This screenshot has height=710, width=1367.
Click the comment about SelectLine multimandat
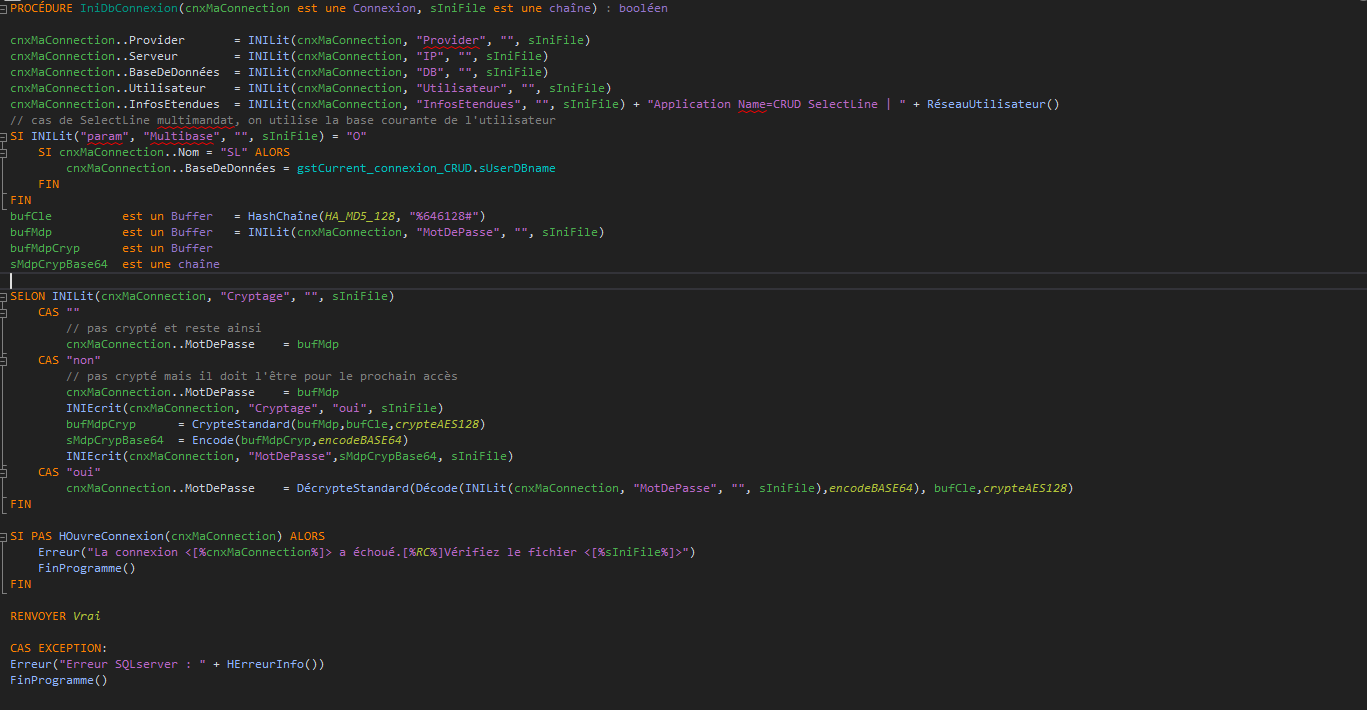(x=283, y=120)
